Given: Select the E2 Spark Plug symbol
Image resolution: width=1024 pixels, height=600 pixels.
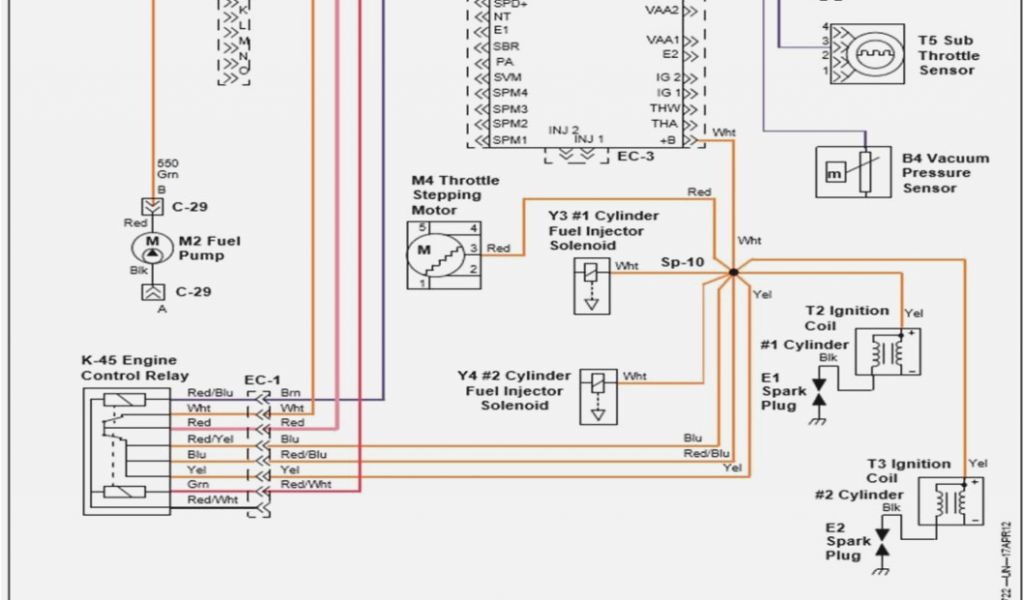Looking at the screenshot, I should coord(882,547).
